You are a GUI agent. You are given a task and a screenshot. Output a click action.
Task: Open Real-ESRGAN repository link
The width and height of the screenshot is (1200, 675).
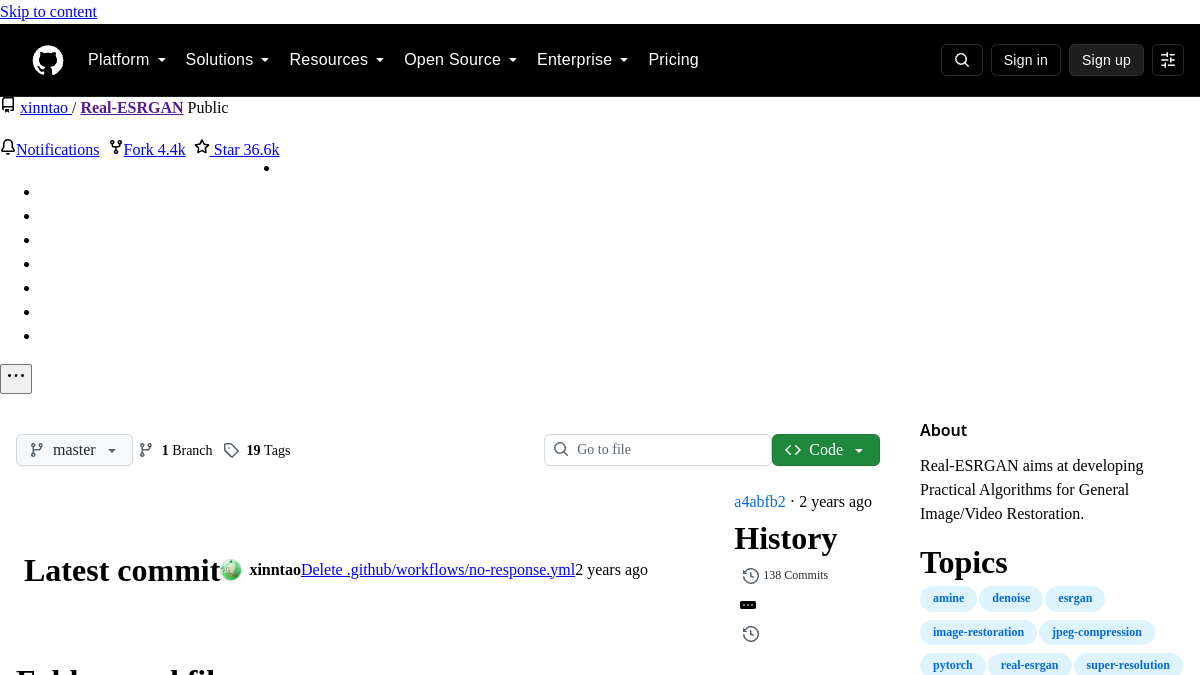132,108
